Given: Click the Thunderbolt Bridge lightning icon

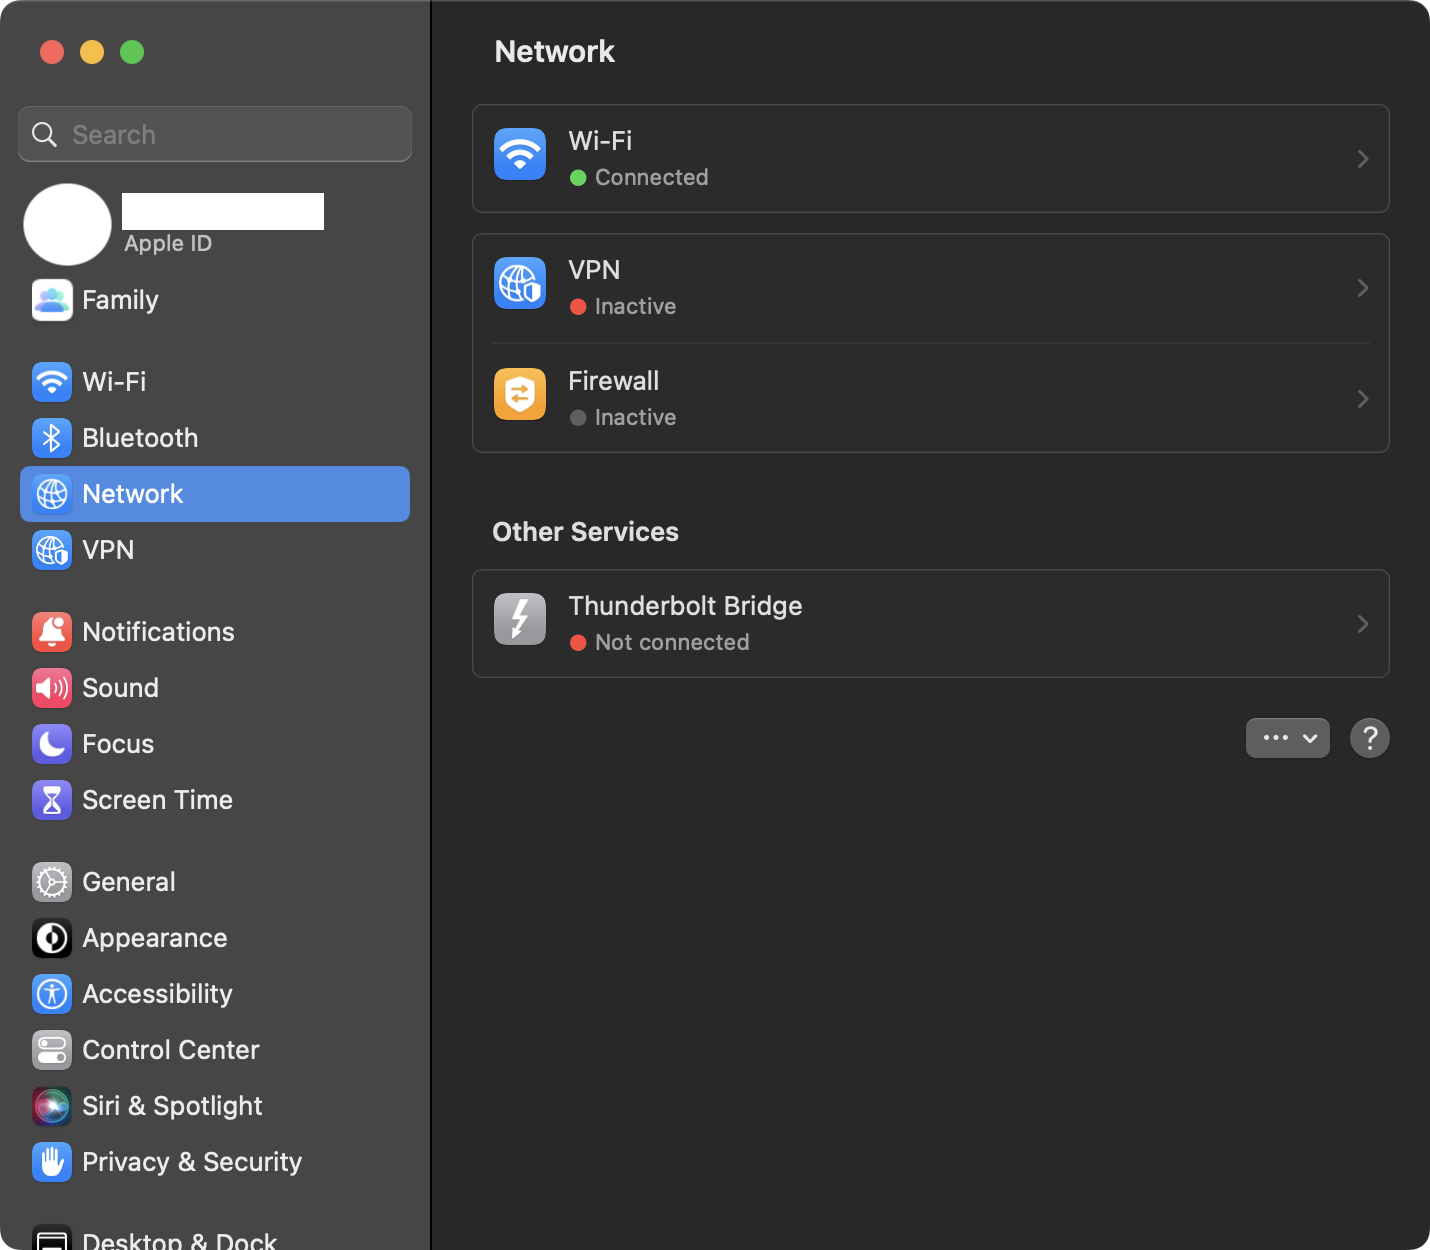Looking at the screenshot, I should click(519, 618).
